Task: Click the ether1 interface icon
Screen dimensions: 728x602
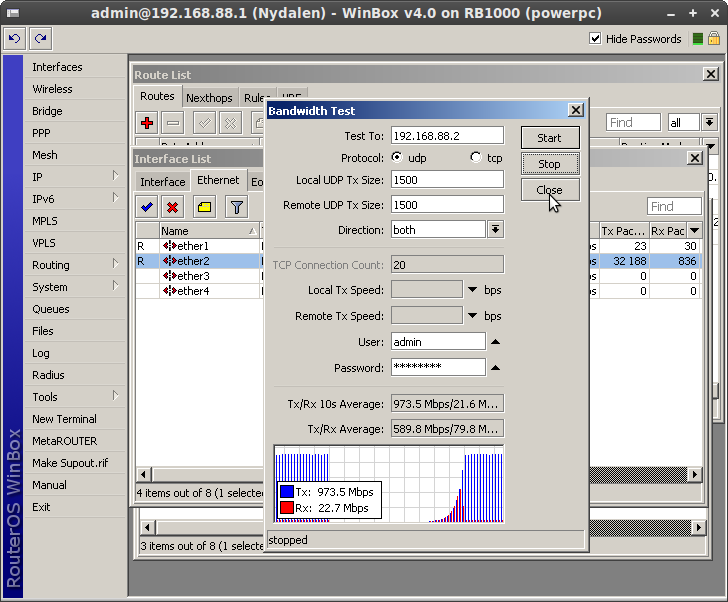Action: tap(169, 246)
